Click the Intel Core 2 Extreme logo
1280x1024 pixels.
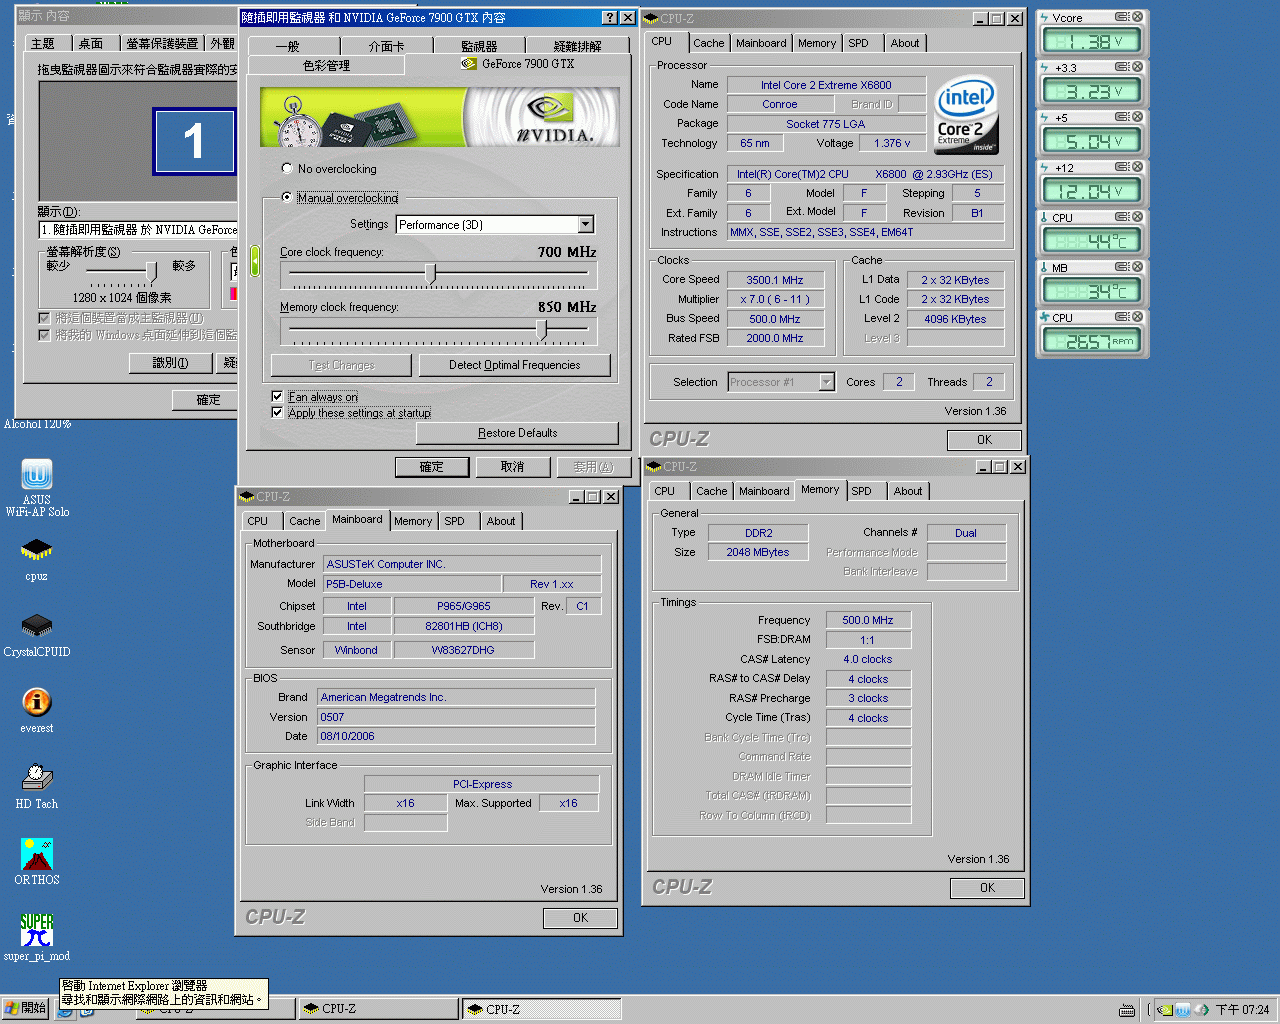(x=965, y=115)
